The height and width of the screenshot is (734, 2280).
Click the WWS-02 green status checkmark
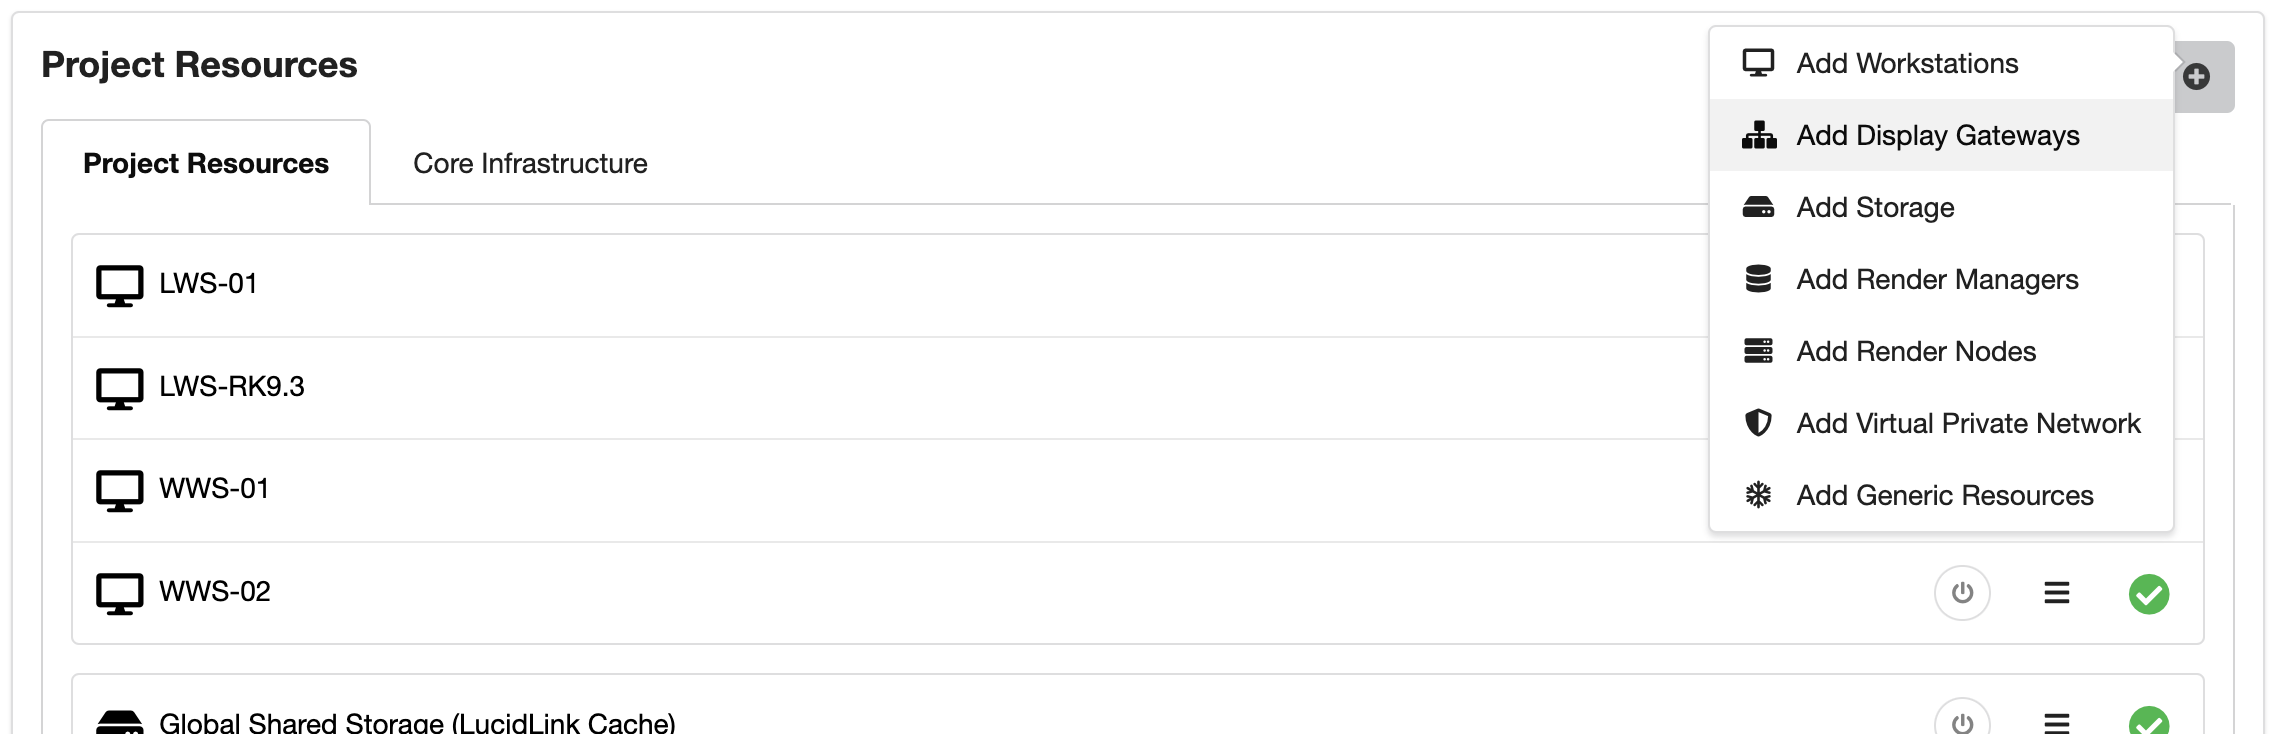point(2148,594)
